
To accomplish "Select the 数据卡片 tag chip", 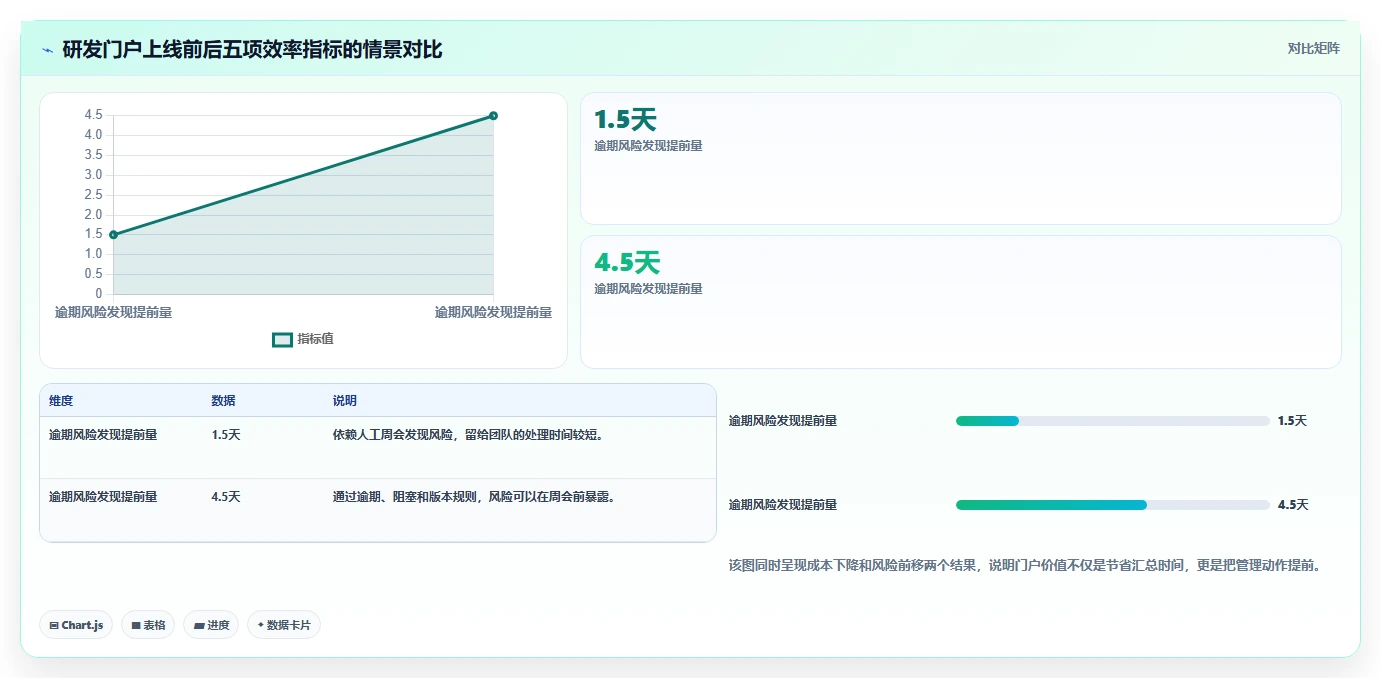I will (284, 625).
